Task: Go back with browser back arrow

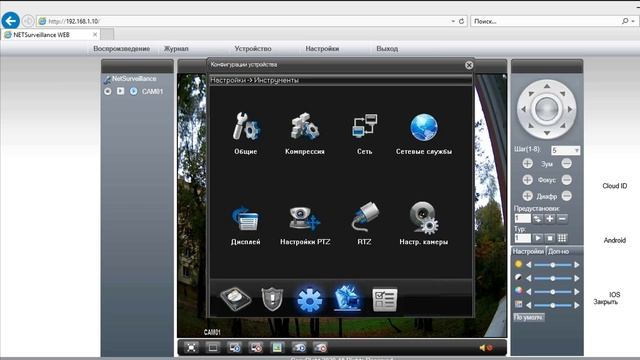Action: coord(11,21)
